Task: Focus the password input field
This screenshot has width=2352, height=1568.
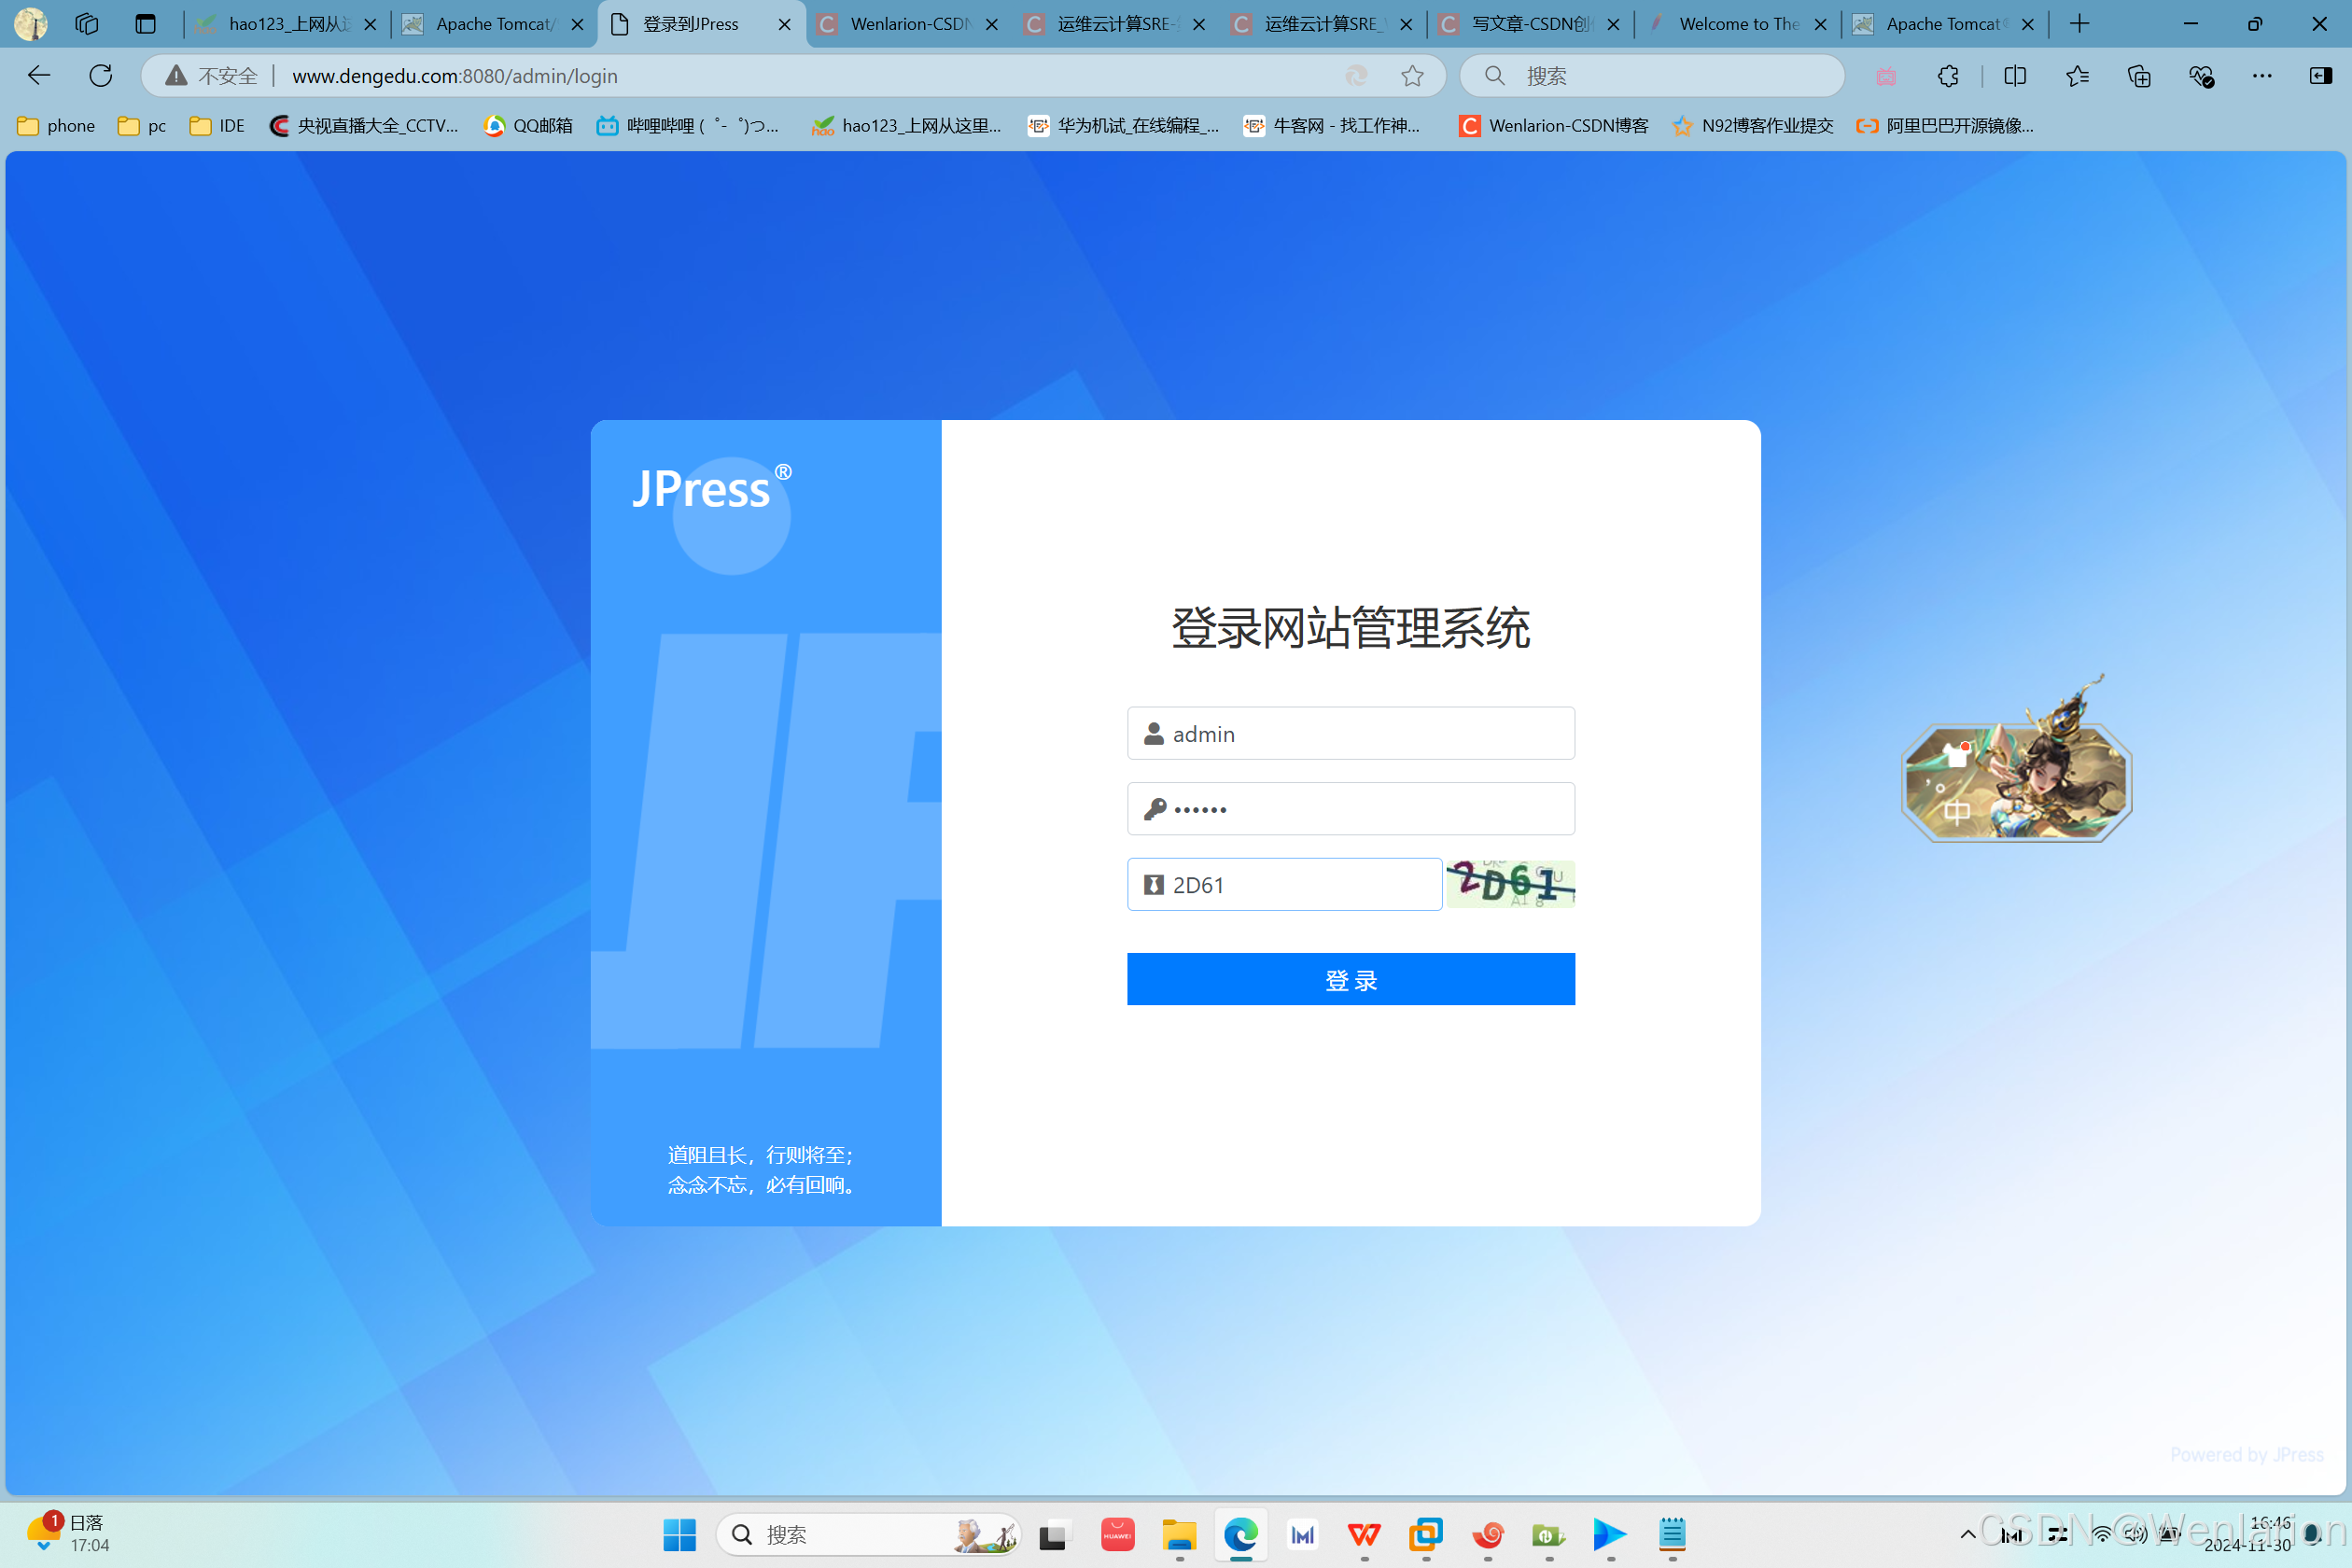Action: (x=1350, y=809)
